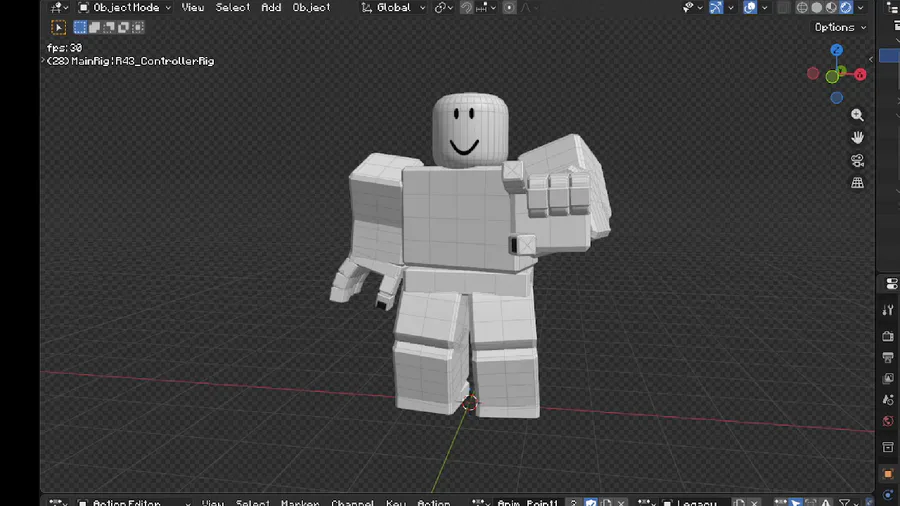The width and height of the screenshot is (900, 506).
Task: Toggle viewport gizmos display
Action: point(716,7)
